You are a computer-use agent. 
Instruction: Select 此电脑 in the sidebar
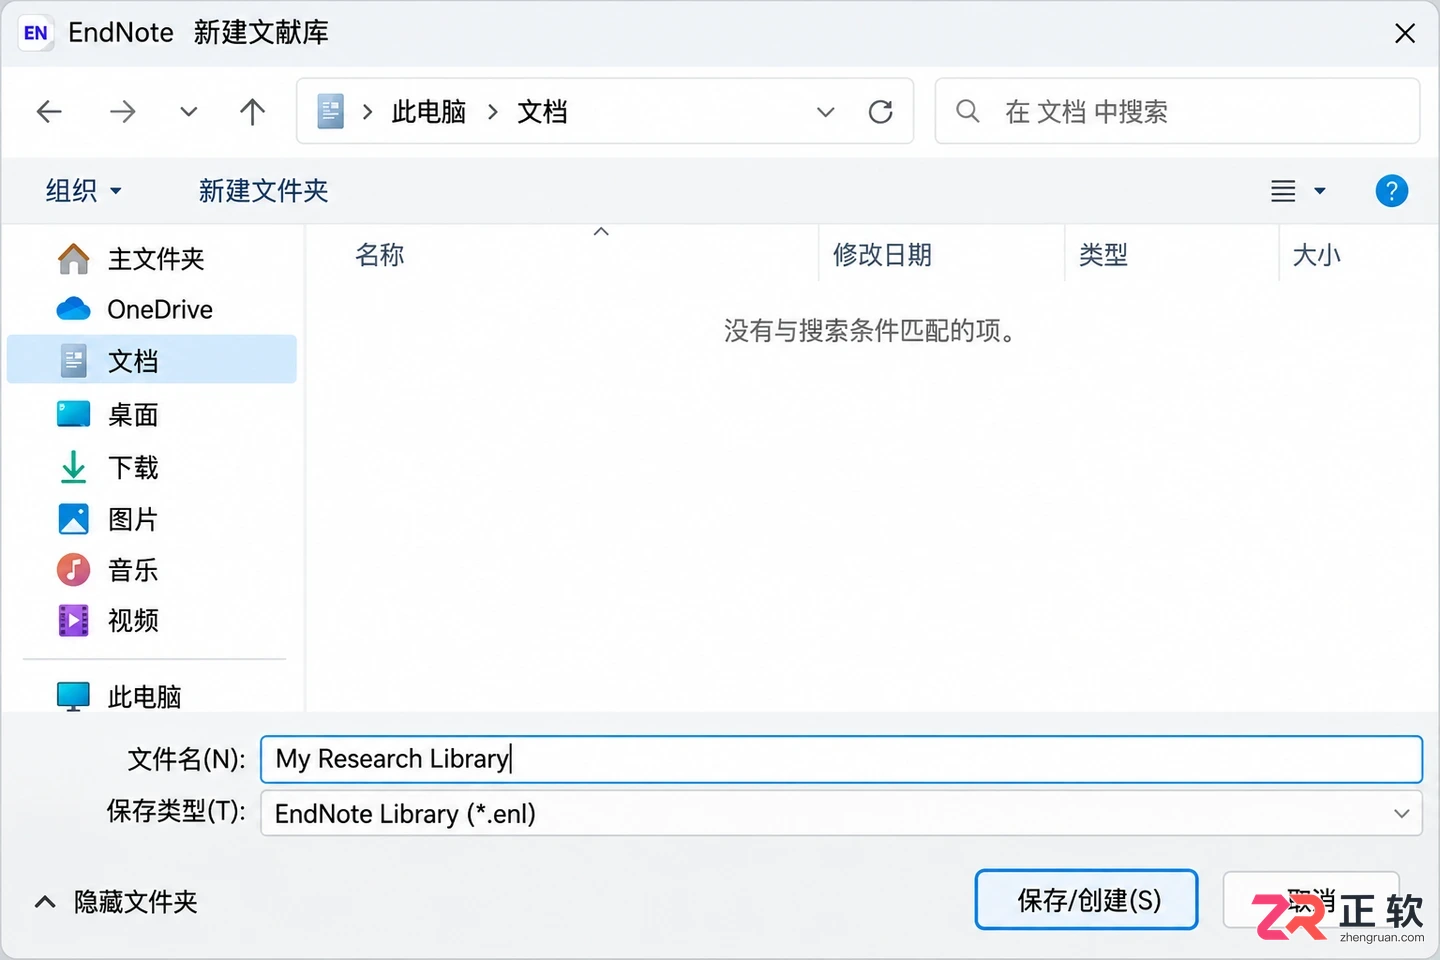pyautogui.click(x=152, y=696)
